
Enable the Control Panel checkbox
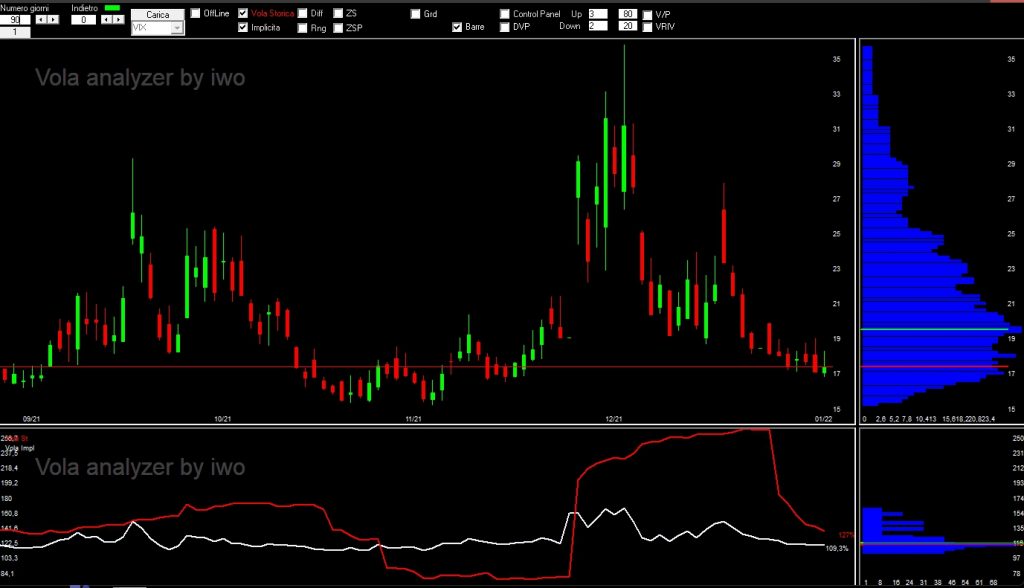505,14
